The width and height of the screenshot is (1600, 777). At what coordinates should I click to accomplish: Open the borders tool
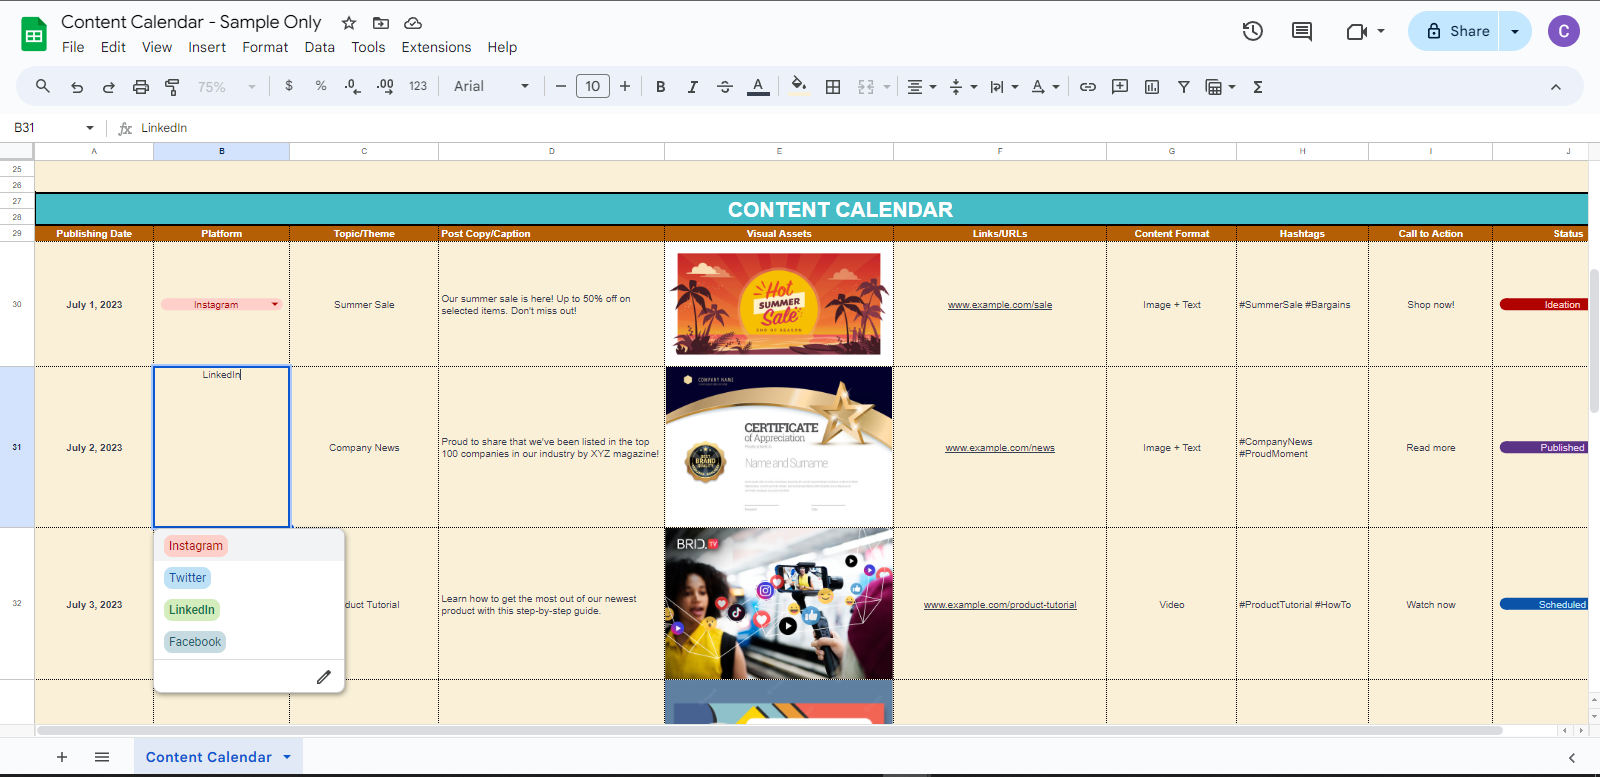click(833, 87)
